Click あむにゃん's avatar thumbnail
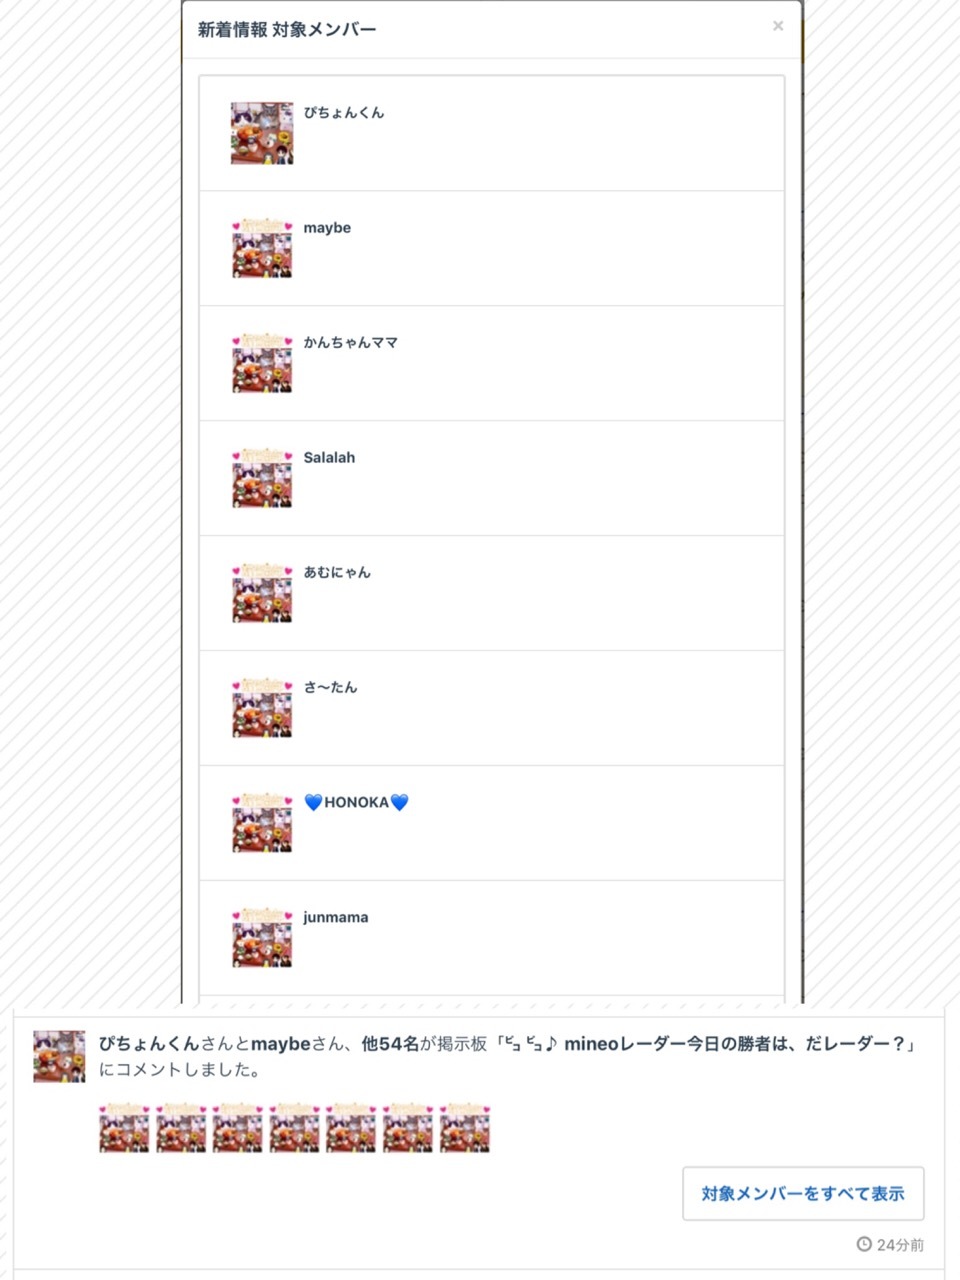 262,593
